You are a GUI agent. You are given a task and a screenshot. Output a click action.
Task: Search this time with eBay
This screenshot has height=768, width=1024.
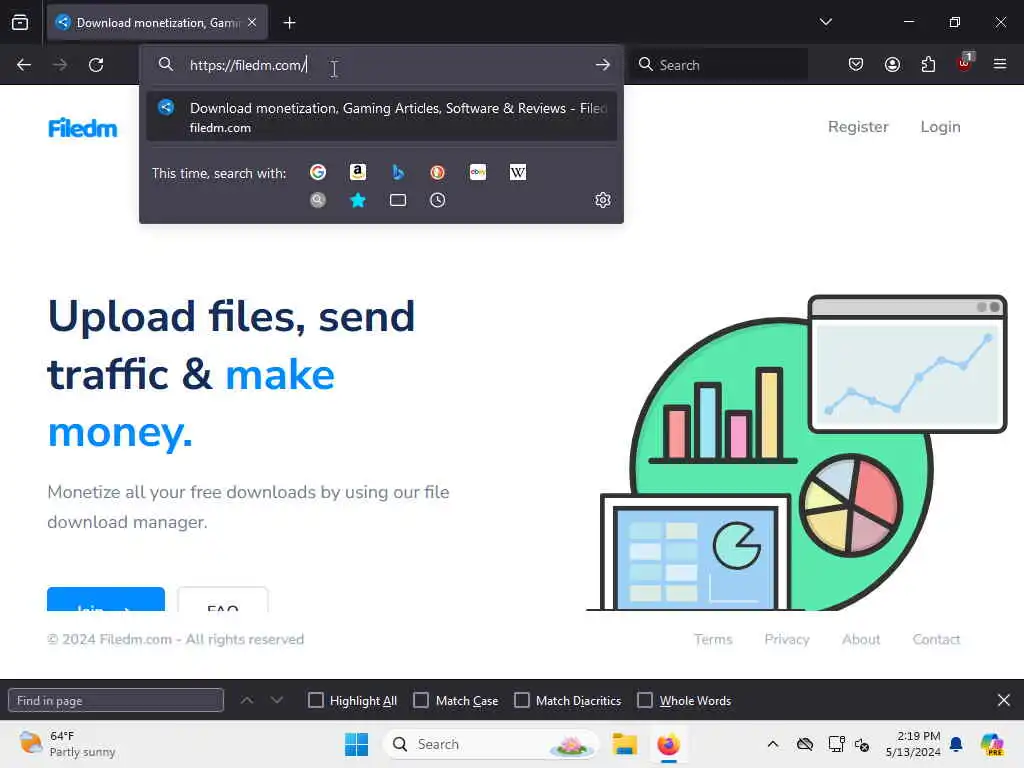478,172
